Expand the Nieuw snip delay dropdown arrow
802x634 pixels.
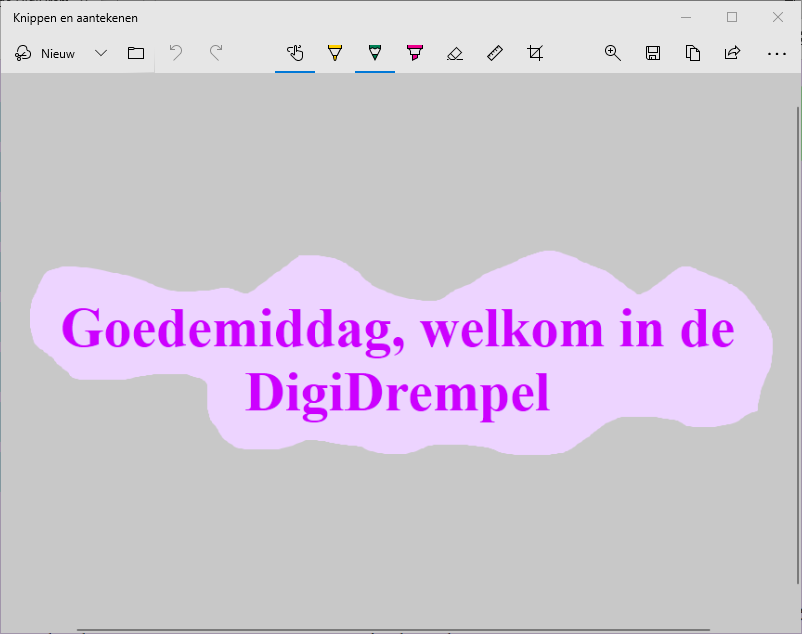coord(101,53)
